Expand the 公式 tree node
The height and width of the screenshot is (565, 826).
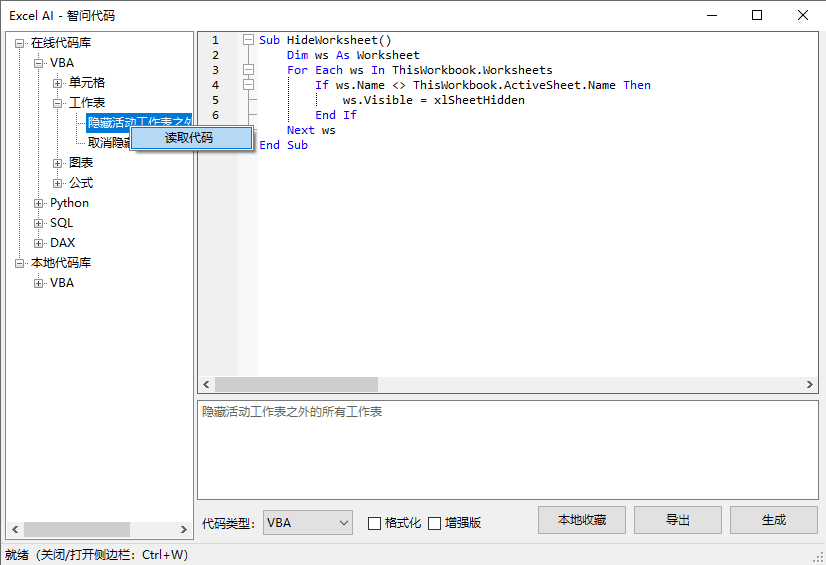57,183
